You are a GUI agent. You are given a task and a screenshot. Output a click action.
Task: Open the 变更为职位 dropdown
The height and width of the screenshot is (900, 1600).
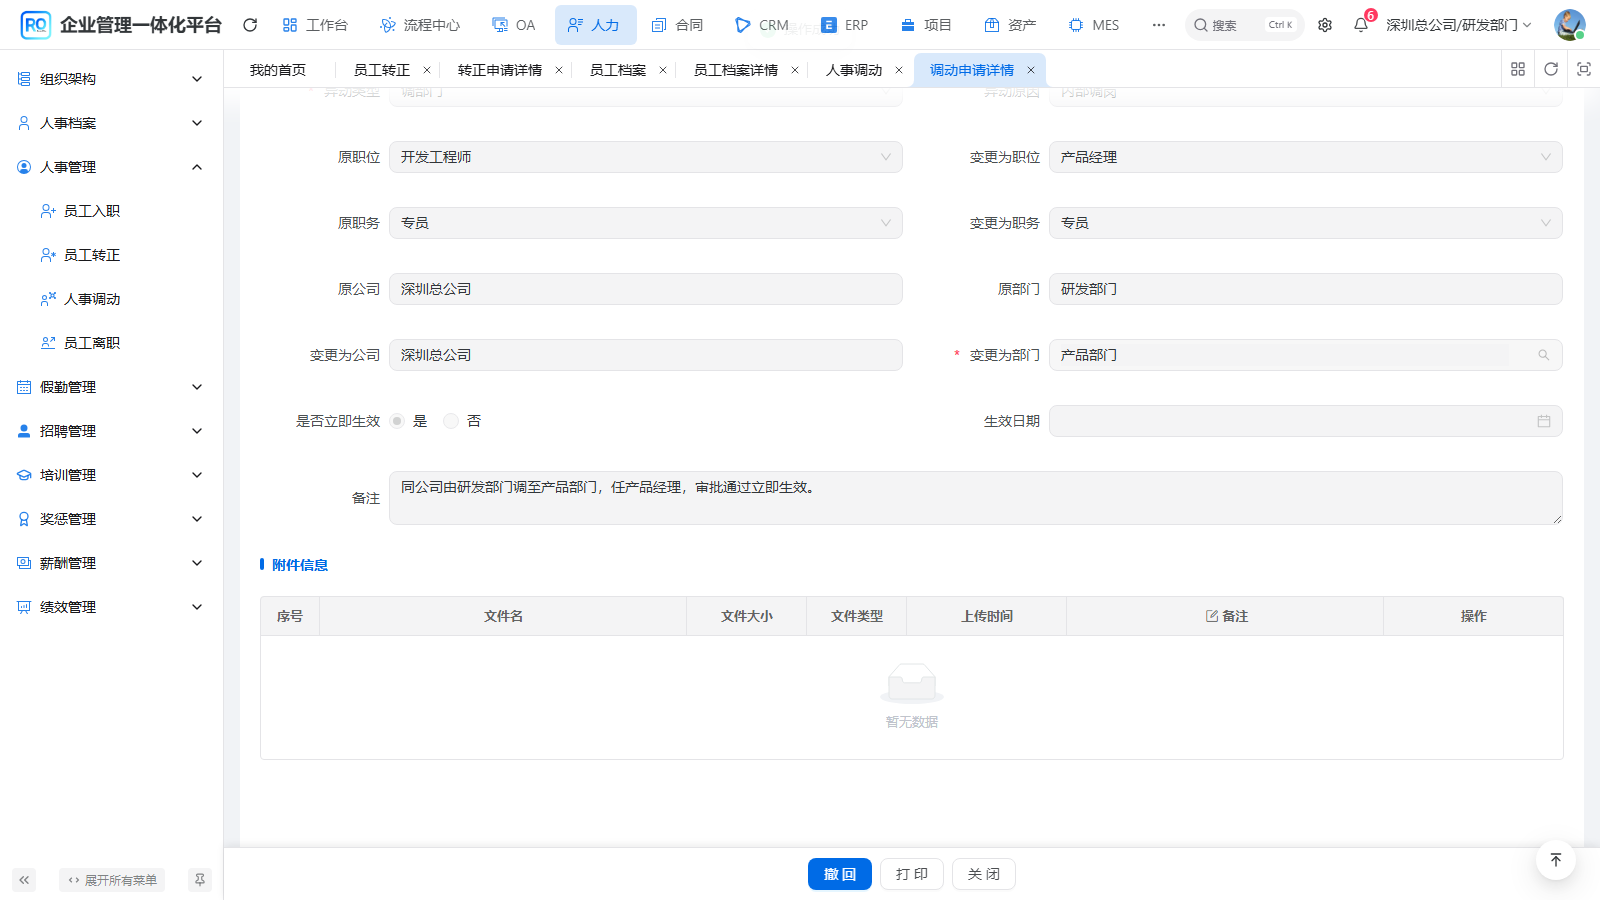point(1306,157)
